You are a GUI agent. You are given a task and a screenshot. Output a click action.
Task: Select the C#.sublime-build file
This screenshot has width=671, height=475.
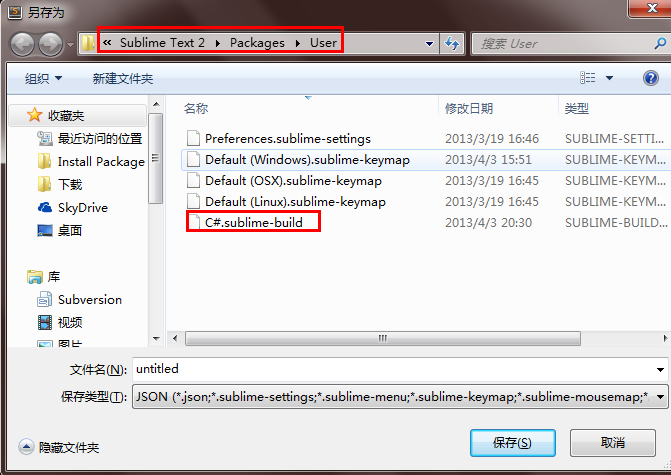coord(253,223)
